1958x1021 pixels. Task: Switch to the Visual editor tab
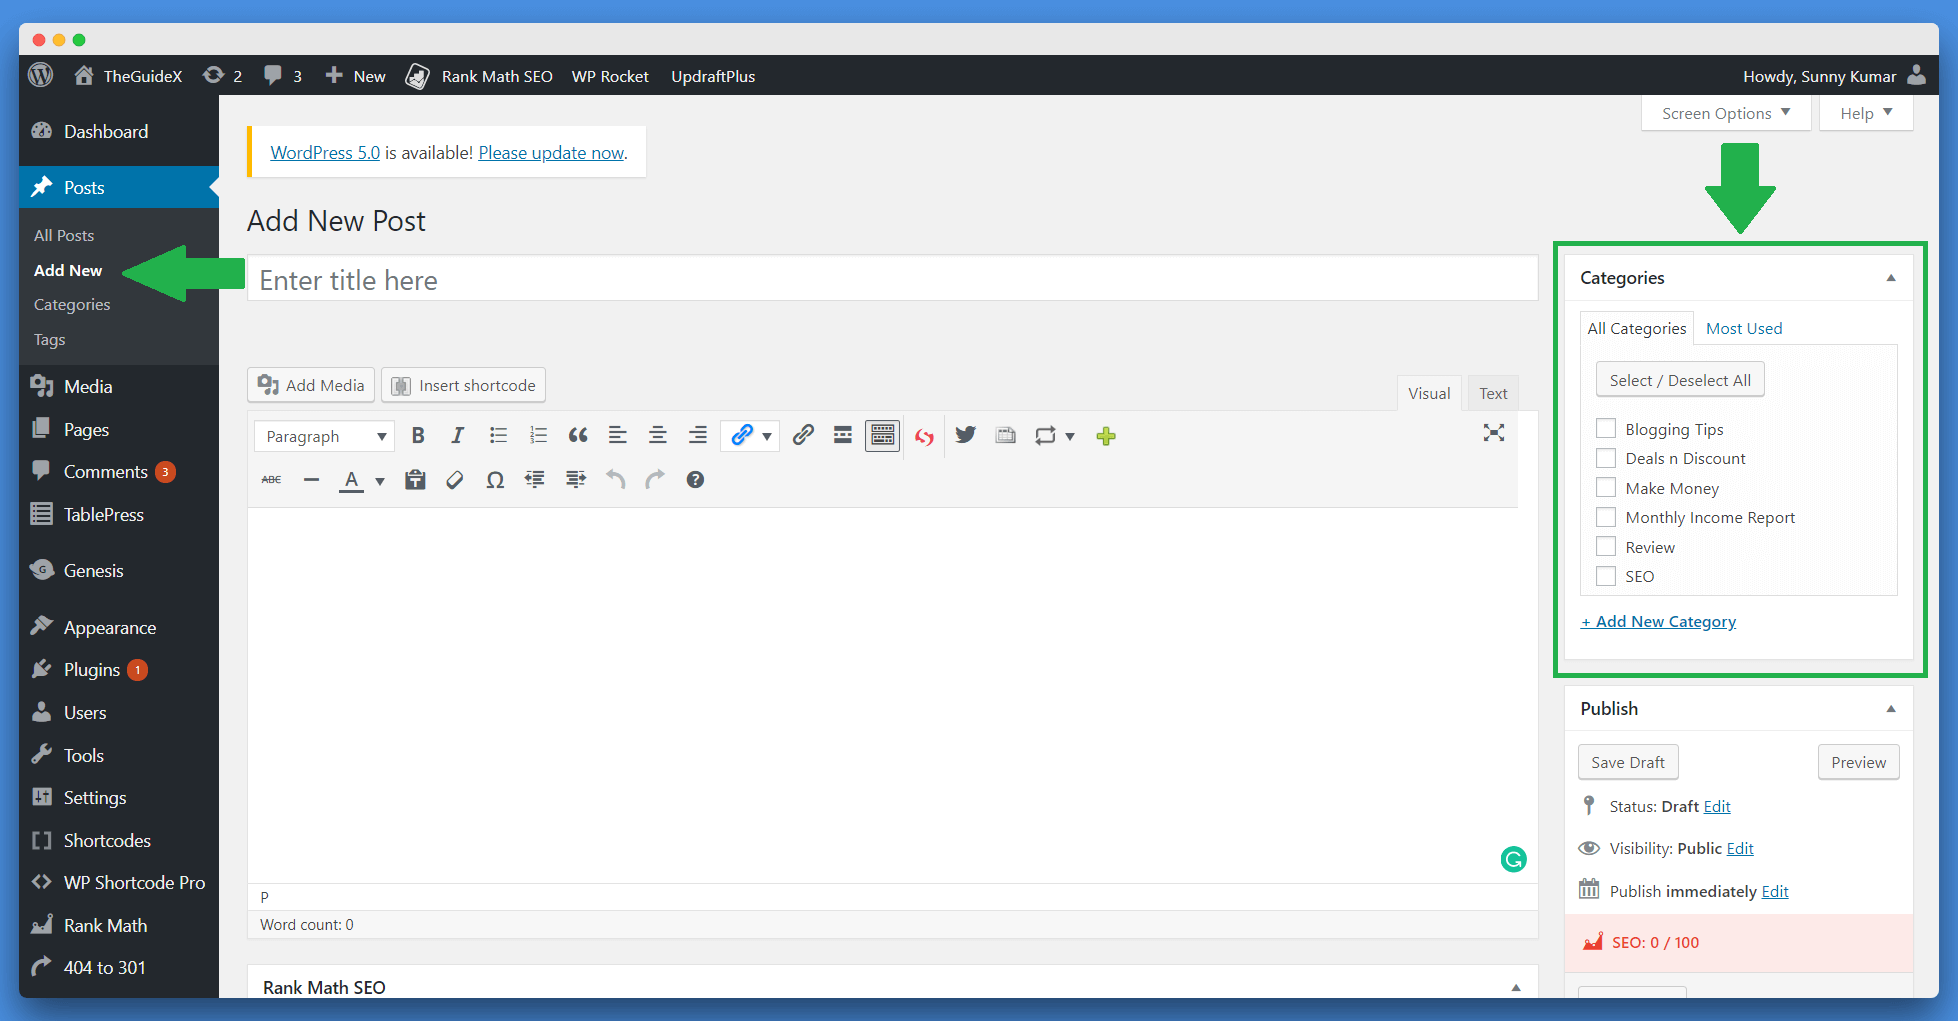(1429, 393)
